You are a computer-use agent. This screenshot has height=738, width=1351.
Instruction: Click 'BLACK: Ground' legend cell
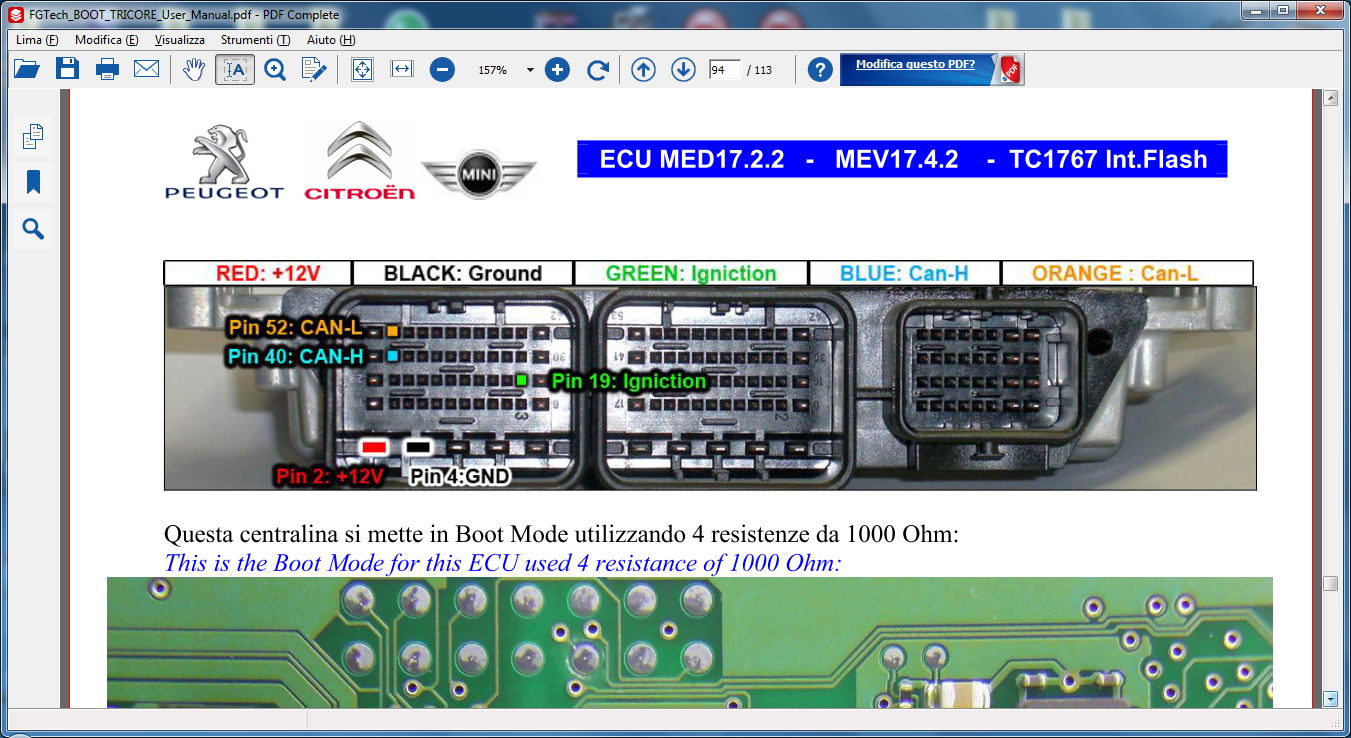pos(463,273)
